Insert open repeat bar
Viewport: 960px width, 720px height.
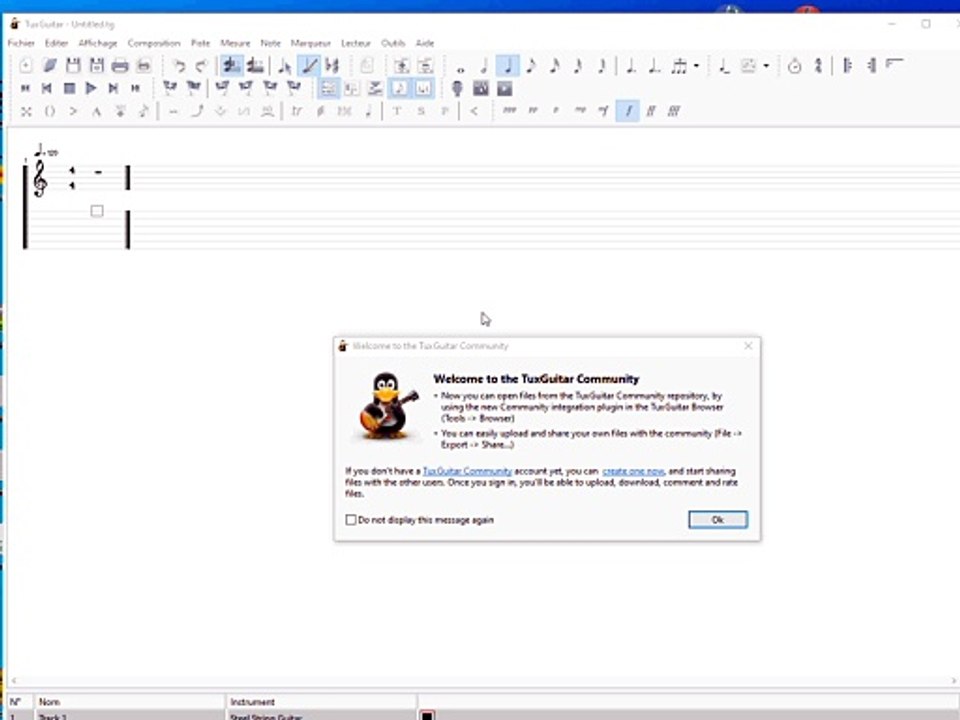click(x=847, y=66)
